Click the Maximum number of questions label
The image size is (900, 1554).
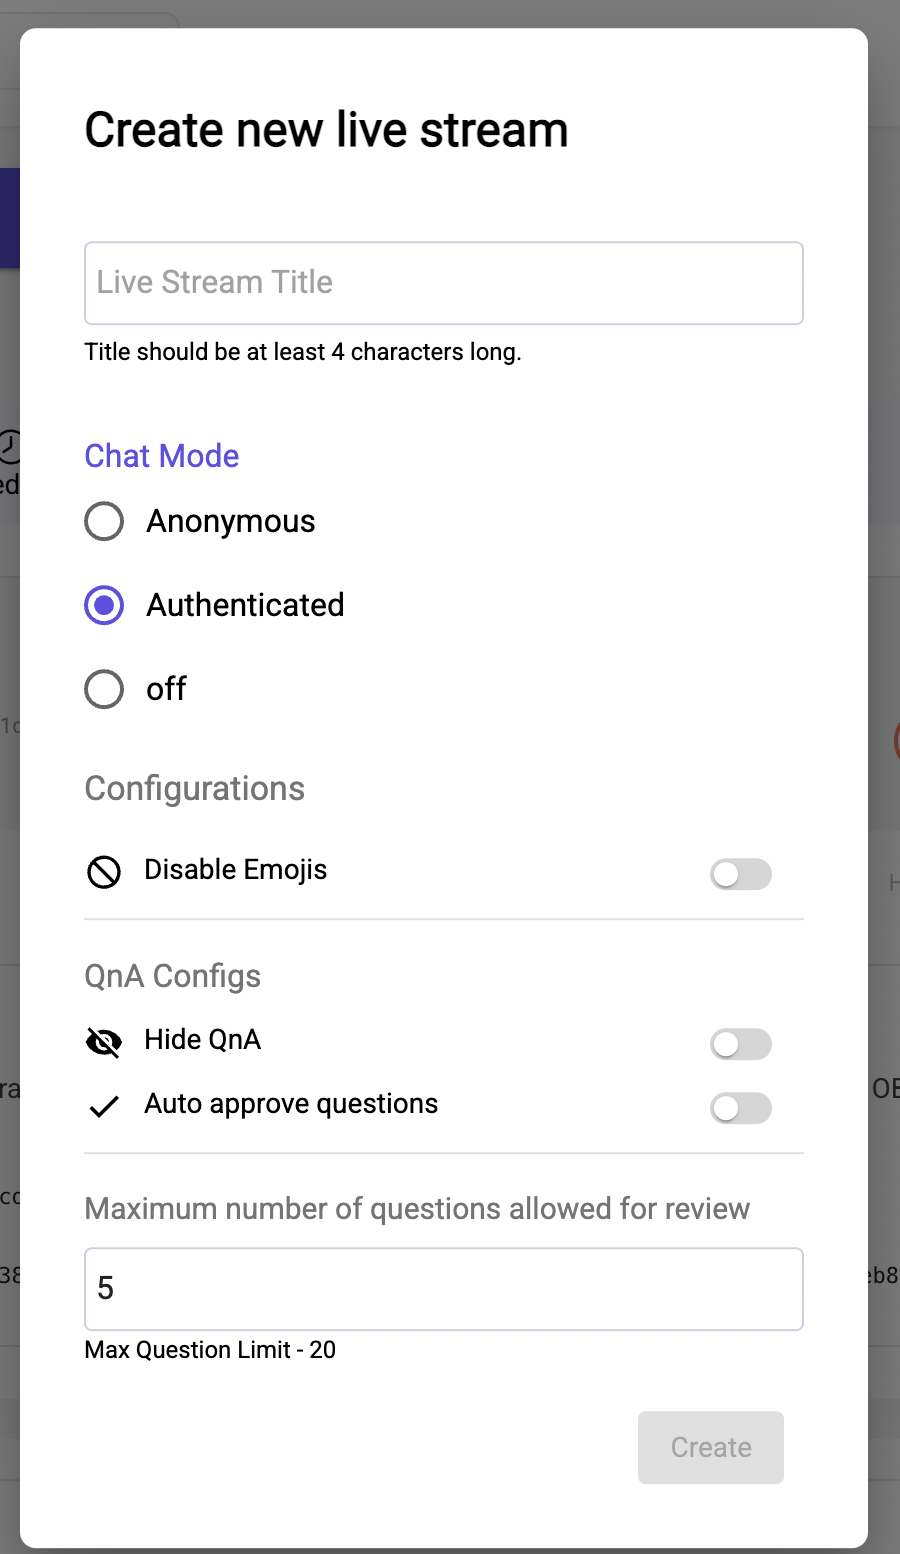point(417,1208)
